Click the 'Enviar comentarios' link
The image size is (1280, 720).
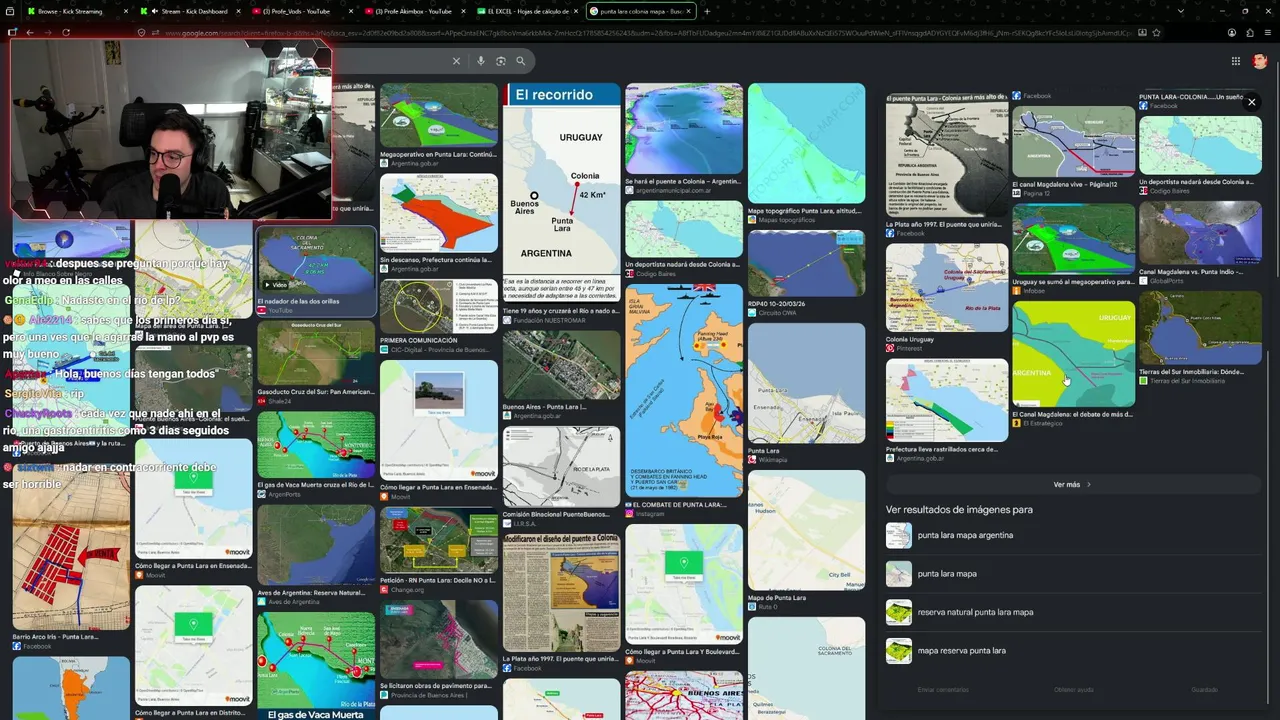(943, 690)
